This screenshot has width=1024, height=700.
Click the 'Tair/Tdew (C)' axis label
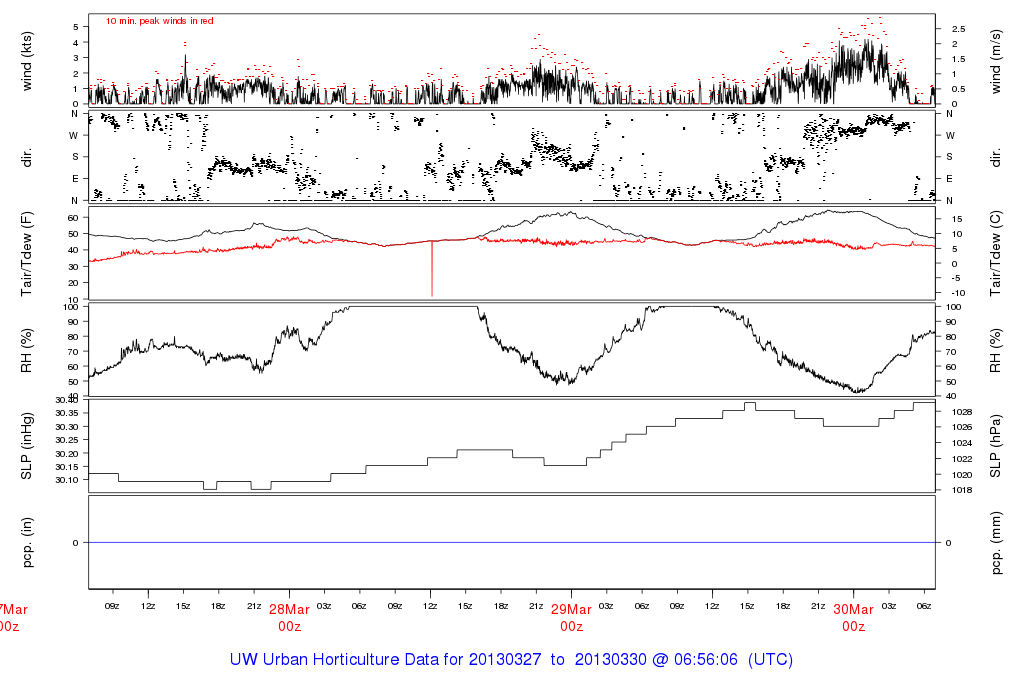tap(995, 253)
